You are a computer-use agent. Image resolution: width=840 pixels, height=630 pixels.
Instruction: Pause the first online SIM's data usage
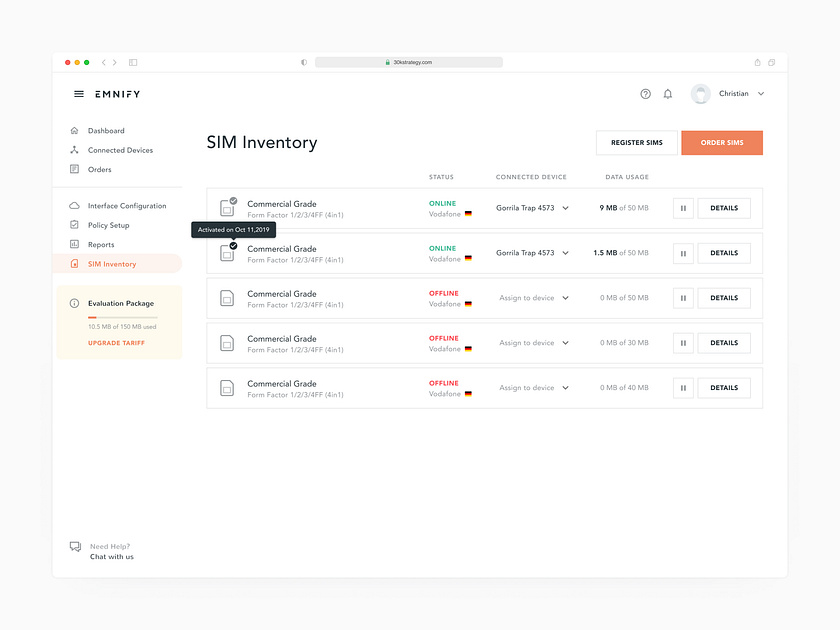pyautogui.click(x=683, y=208)
